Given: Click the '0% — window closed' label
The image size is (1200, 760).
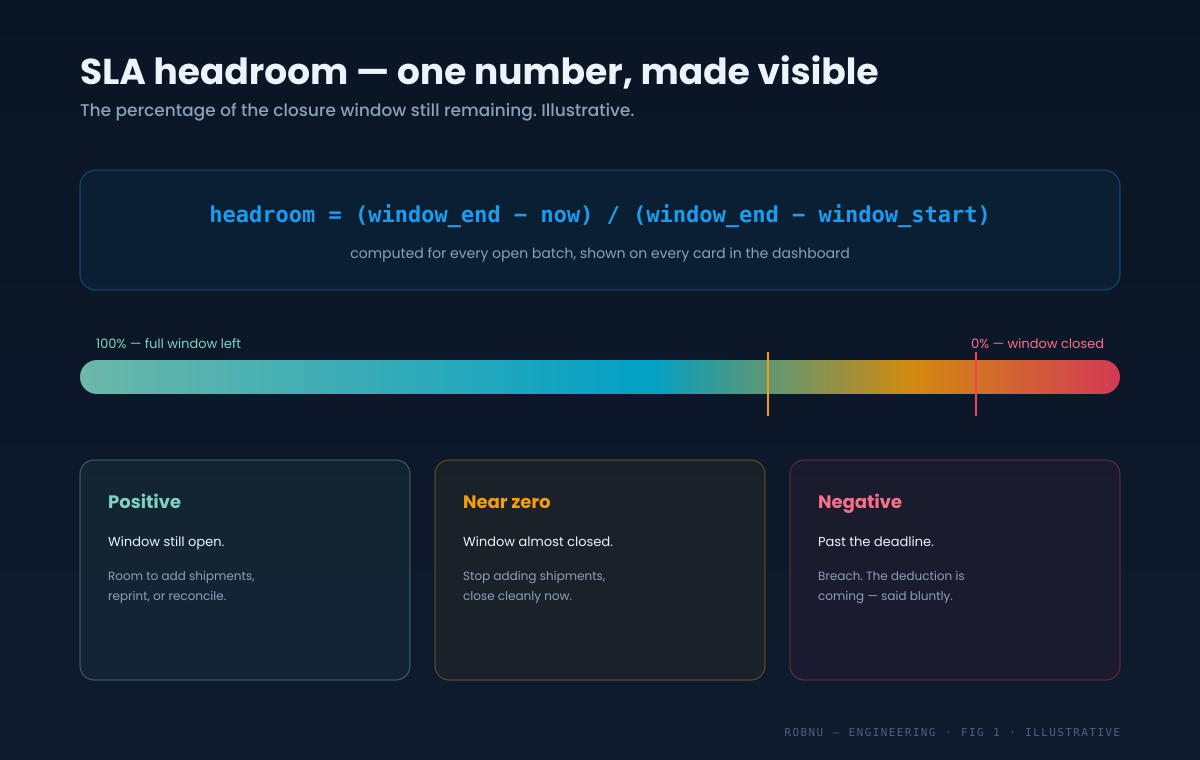Looking at the screenshot, I should [1037, 343].
